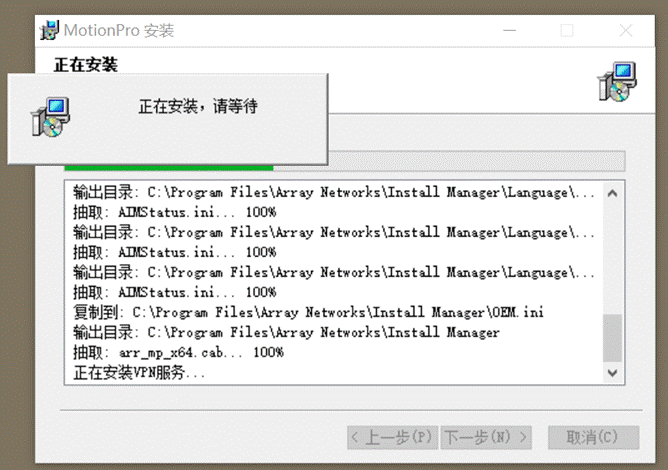Click the install log scrollbar thumb
This screenshot has height=470, width=668.
(x=612, y=338)
